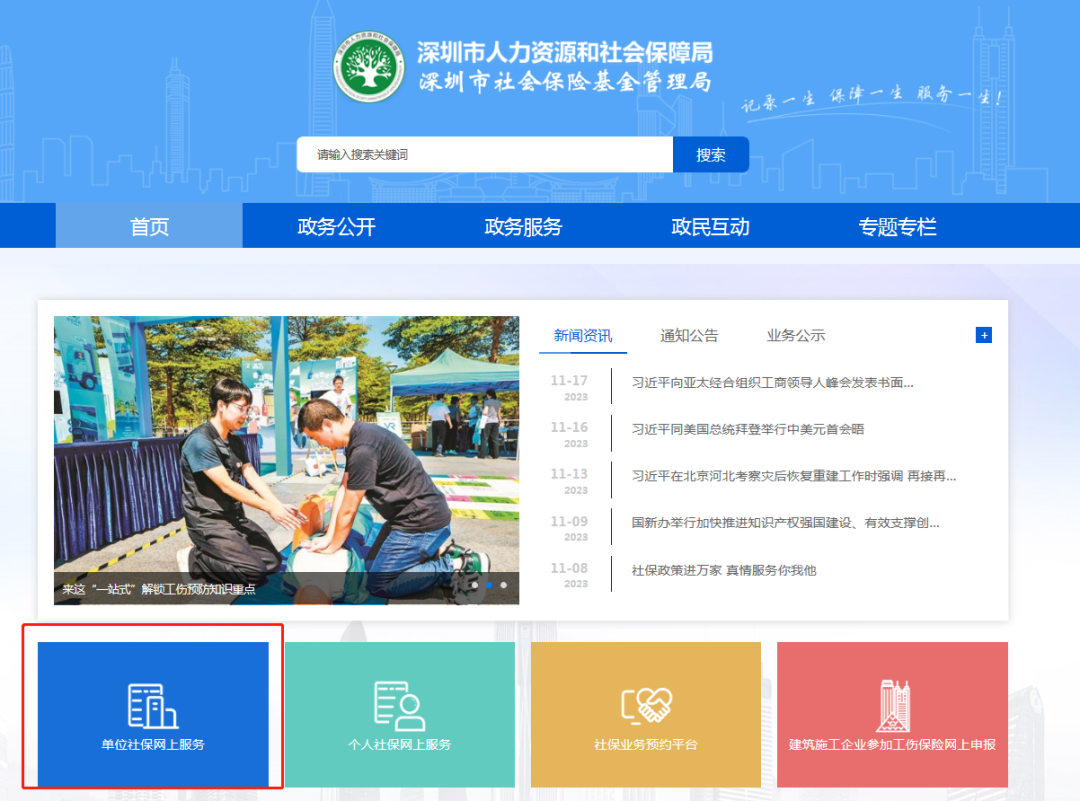Select the last white carousel dot
The width and height of the screenshot is (1080, 801).
[x=504, y=585]
